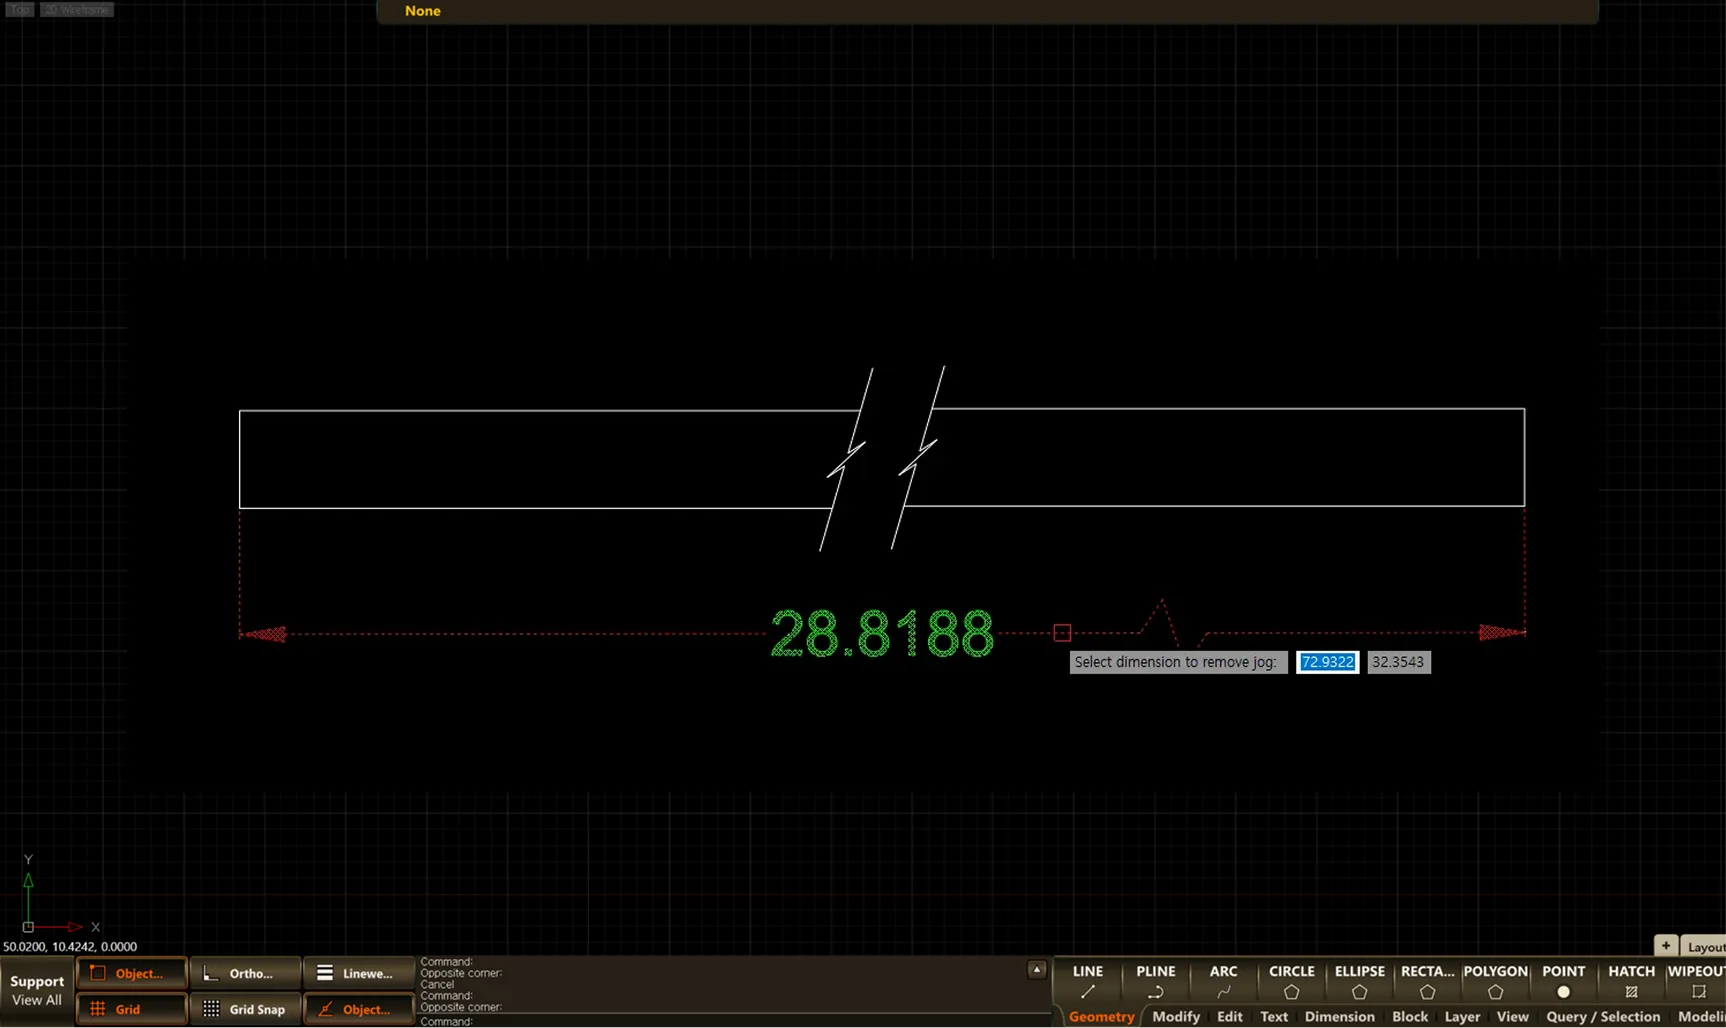Add a new layout with the plus button
This screenshot has width=1726, height=1028.
pos(1665,945)
